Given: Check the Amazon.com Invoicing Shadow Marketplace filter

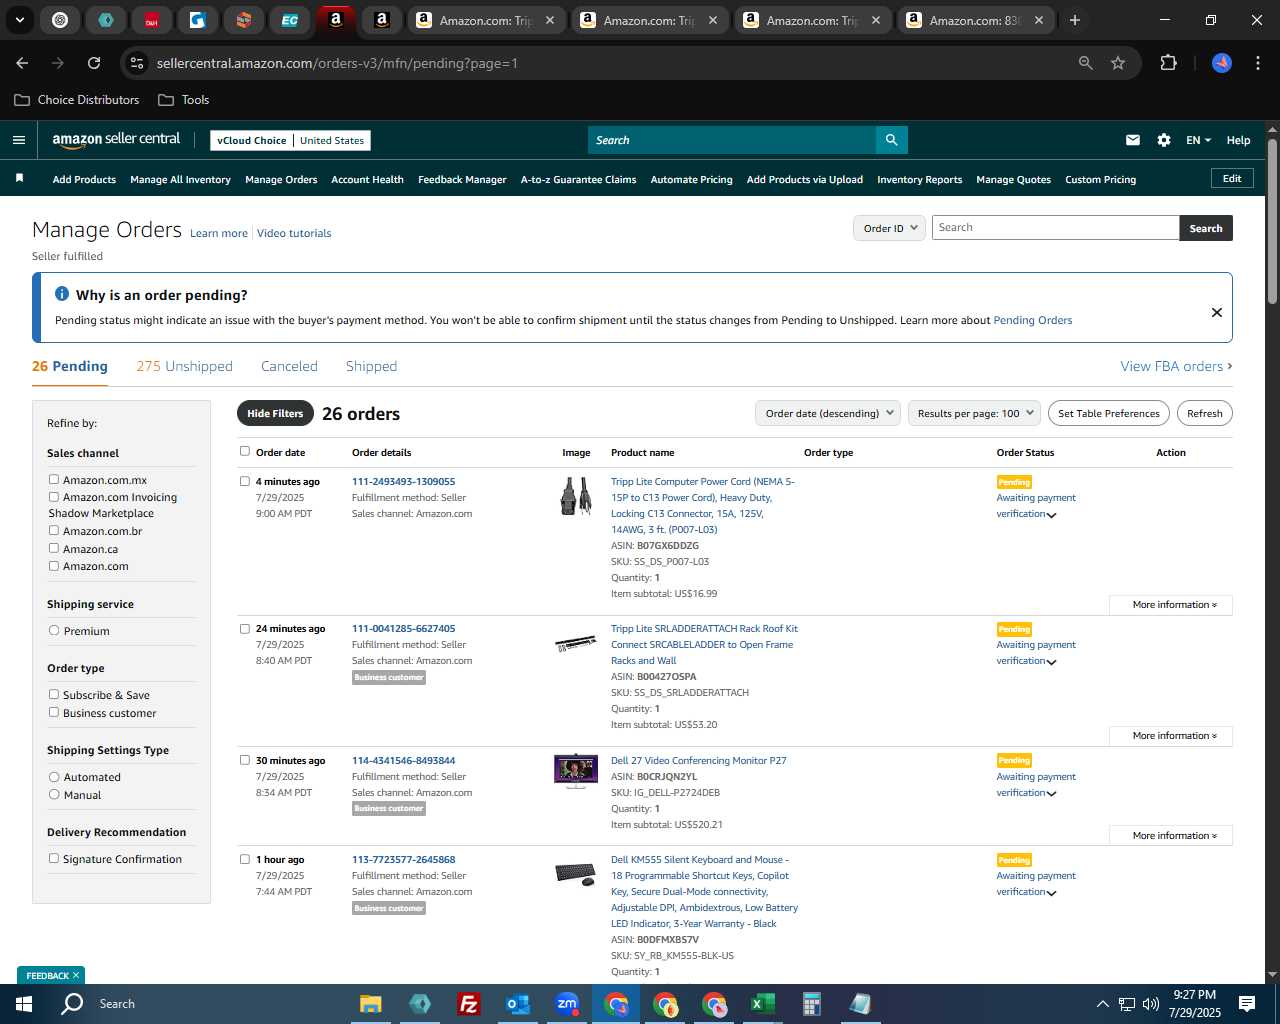Looking at the screenshot, I should coord(54,496).
